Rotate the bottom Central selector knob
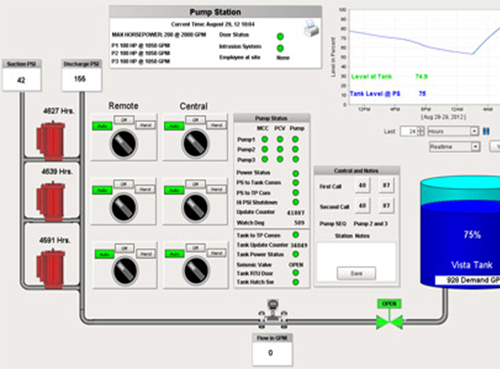This screenshot has height=370, width=500. 196,270
